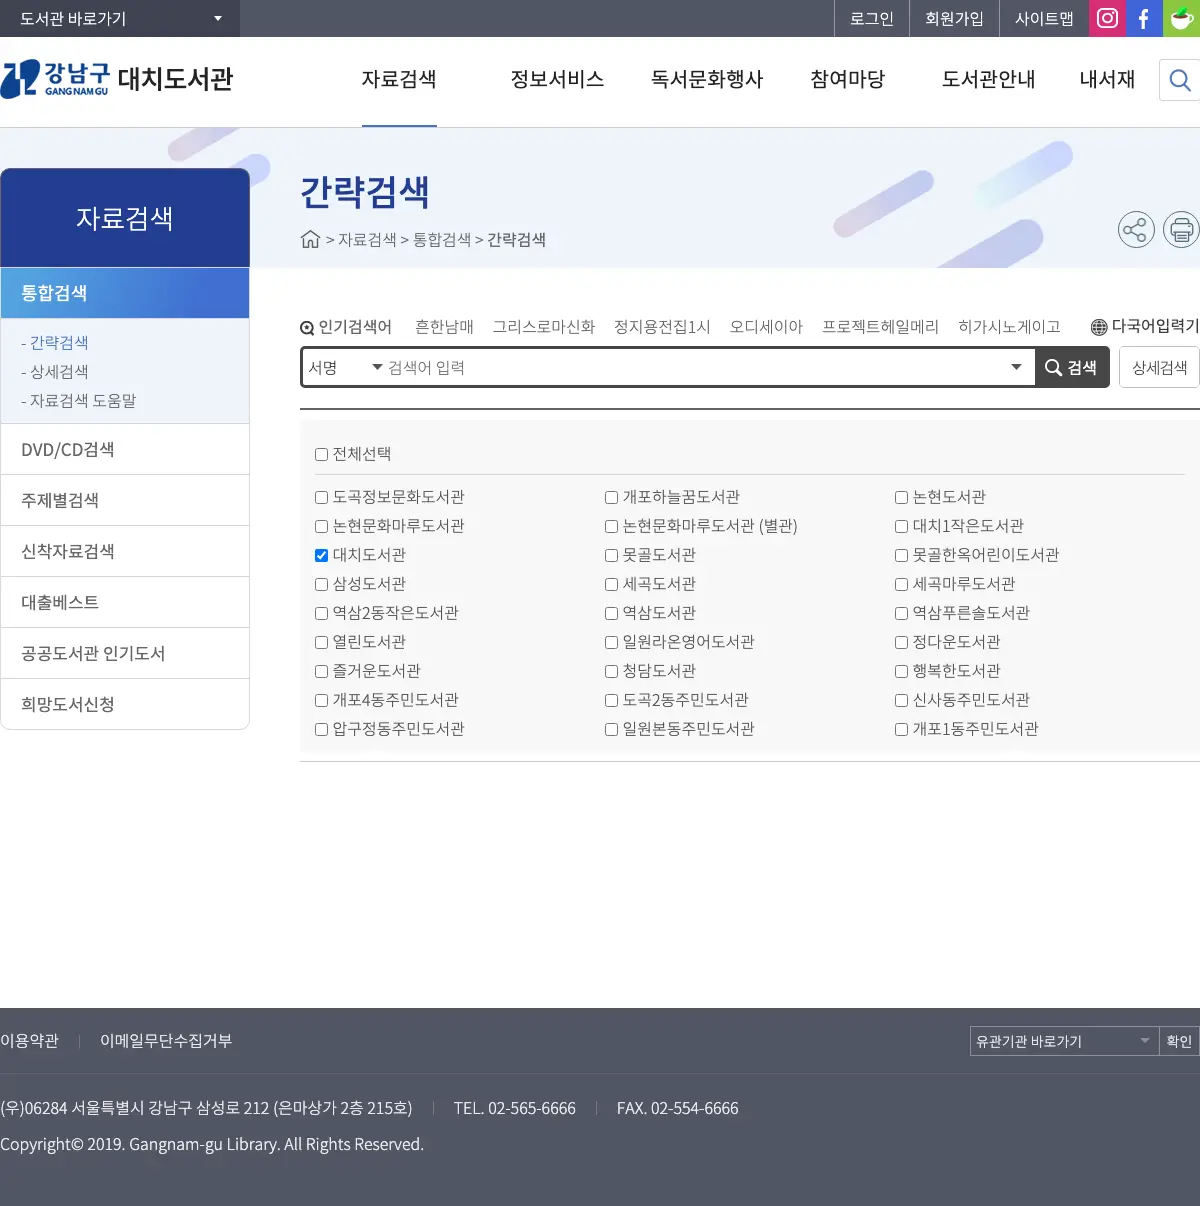Click the 회원가입 link

(954, 18)
